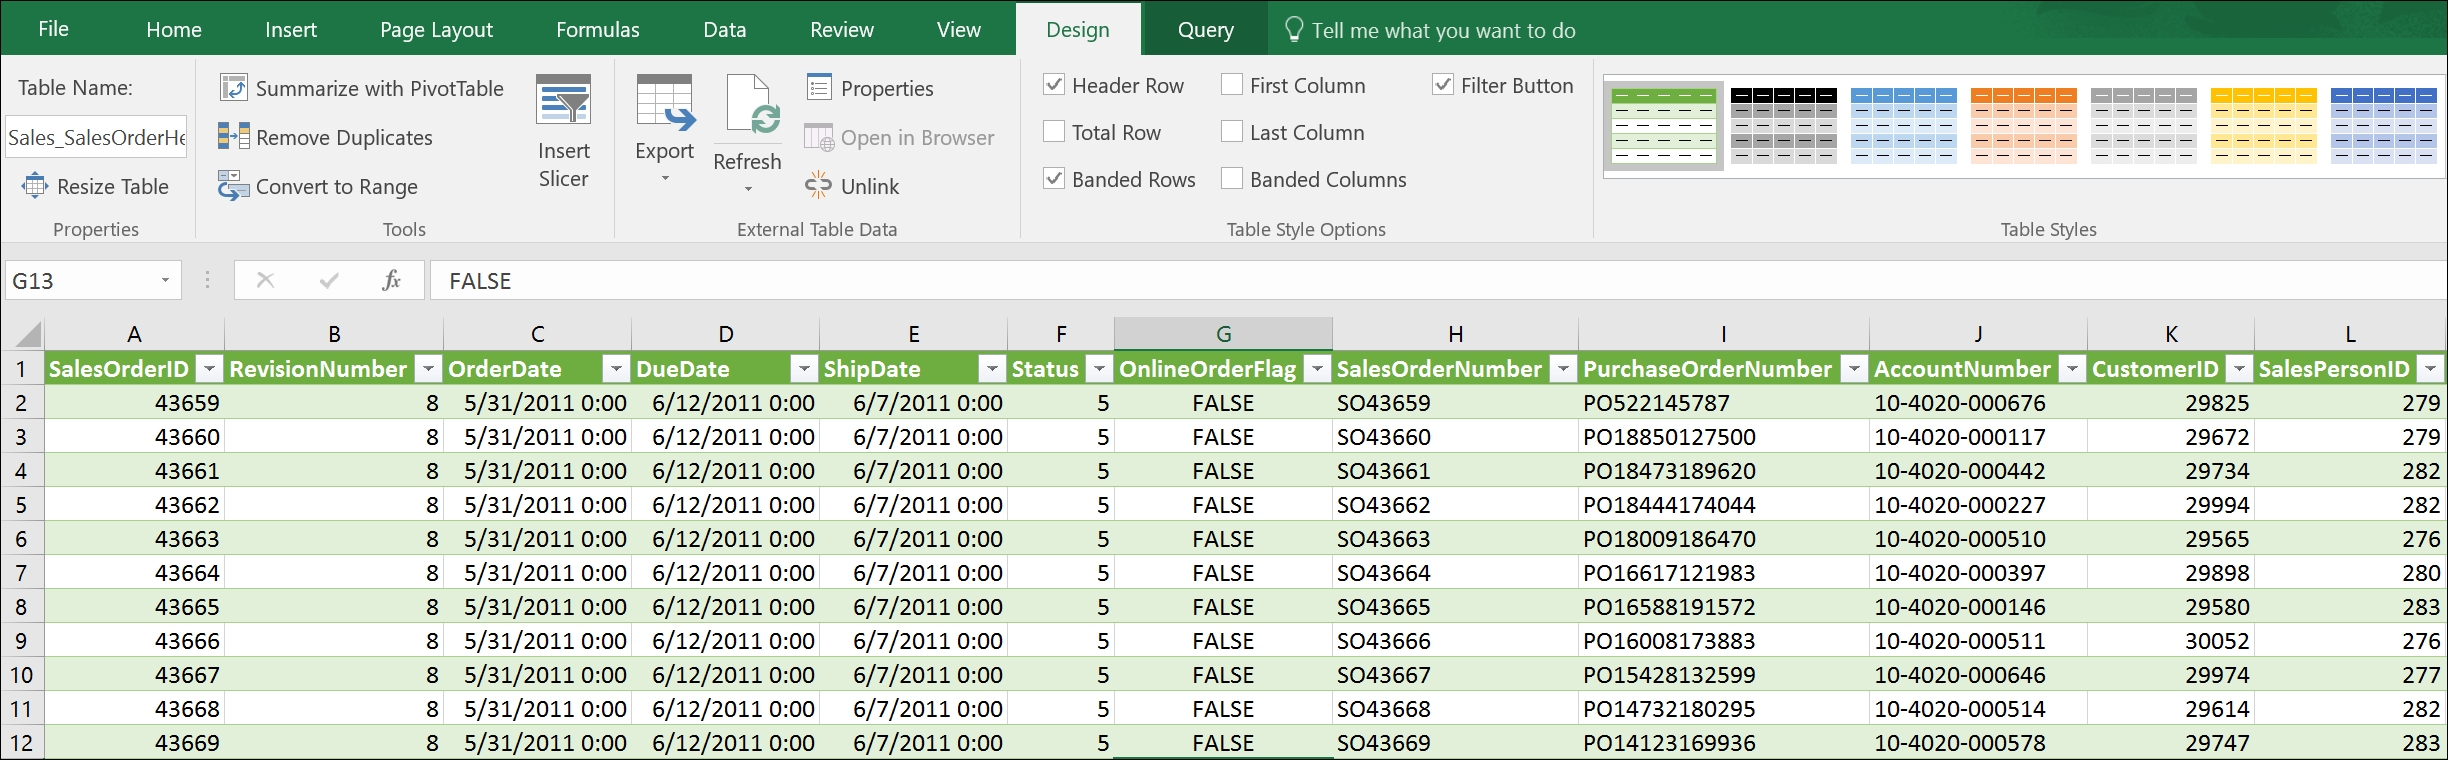Expand the Refresh dropdown arrow
This screenshot has width=2448, height=760.
click(x=748, y=189)
